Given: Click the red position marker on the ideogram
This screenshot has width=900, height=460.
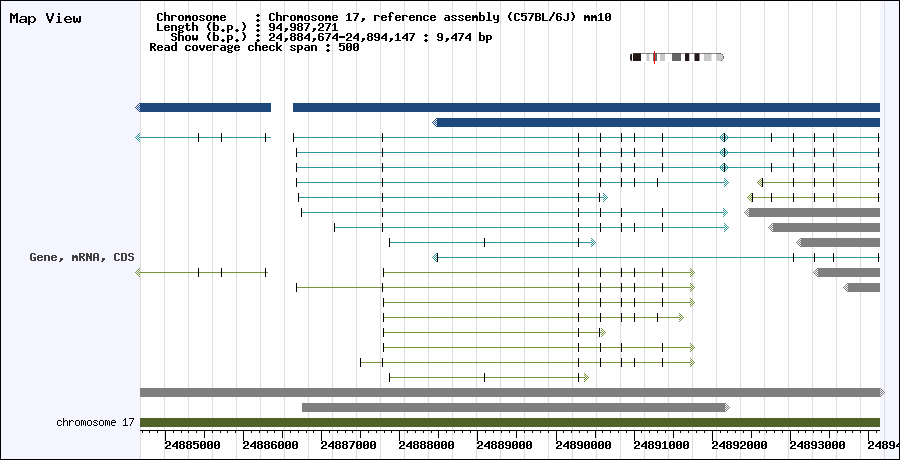Looking at the screenshot, I should [654, 57].
